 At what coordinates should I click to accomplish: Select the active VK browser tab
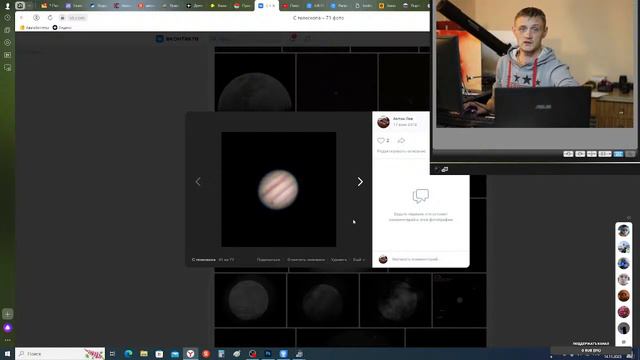[x=267, y=6]
